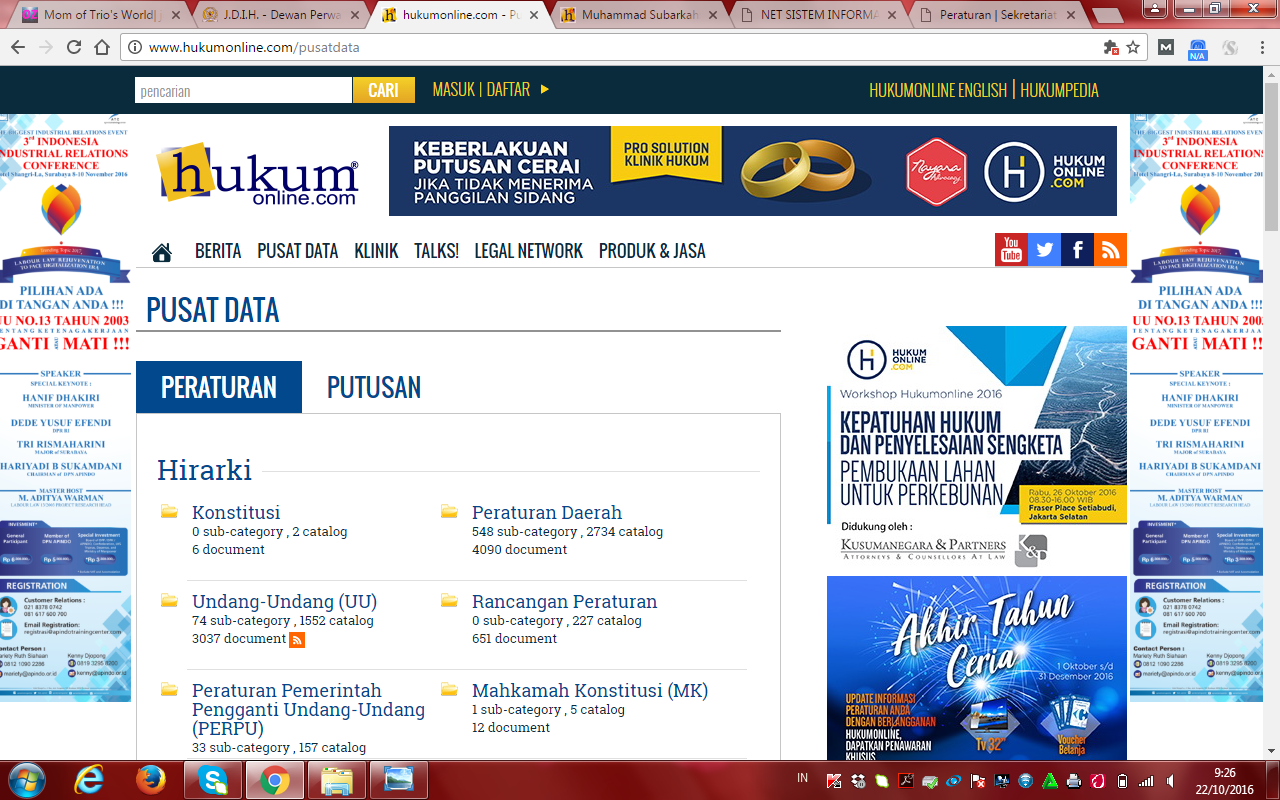Click the dark M extension icon
The width and height of the screenshot is (1280, 800).
pos(1166,47)
